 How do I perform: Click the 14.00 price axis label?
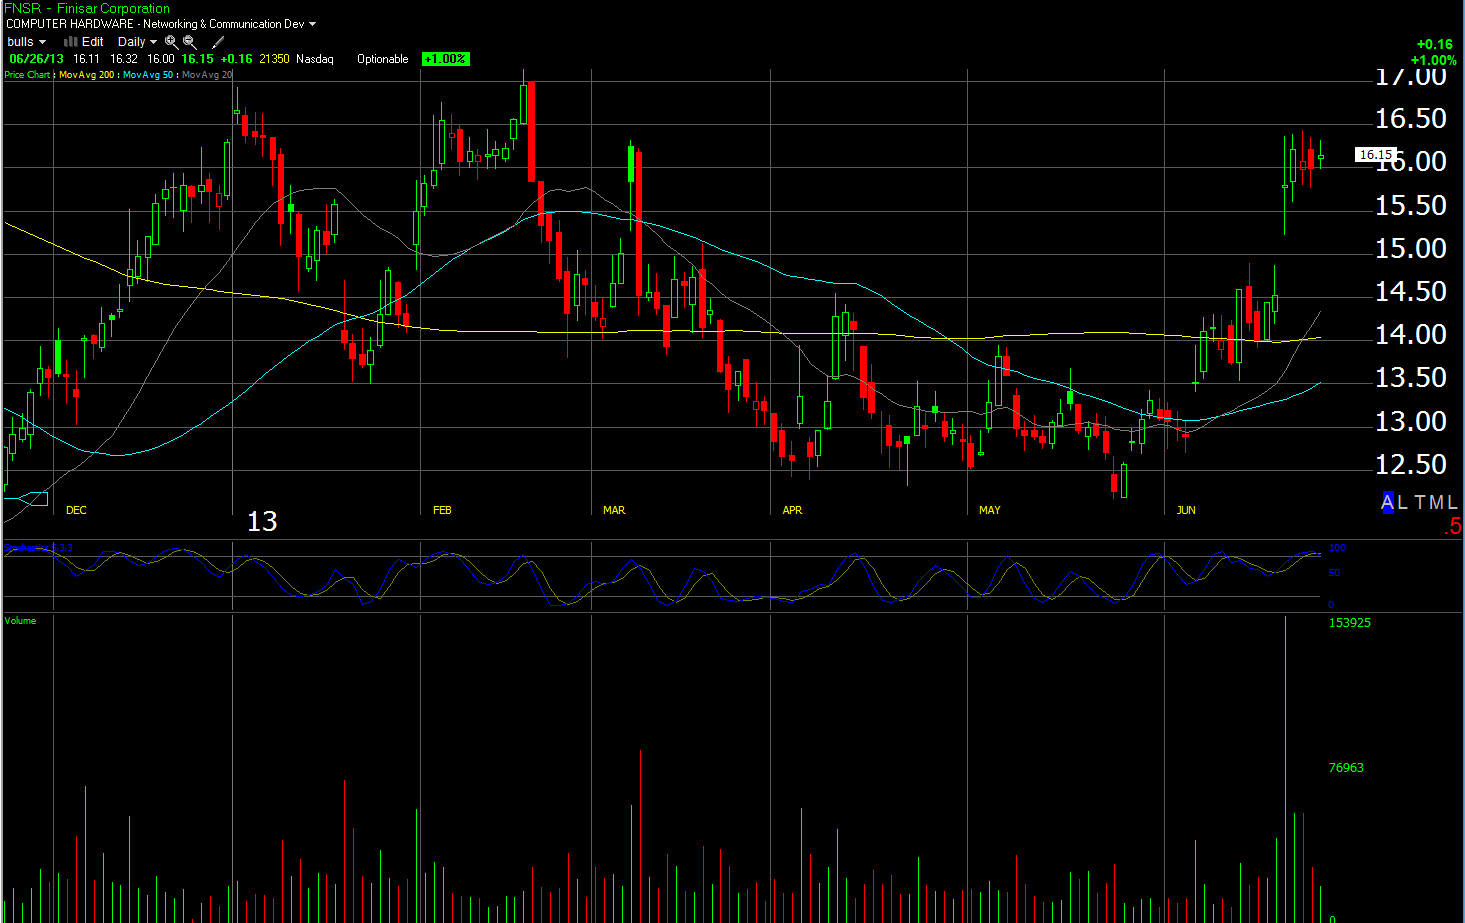tap(1410, 334)
